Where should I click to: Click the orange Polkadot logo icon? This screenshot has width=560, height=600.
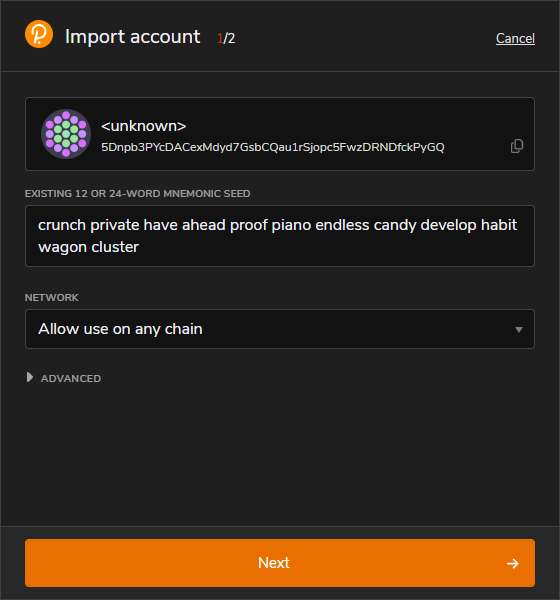click(x=39, y=34)
